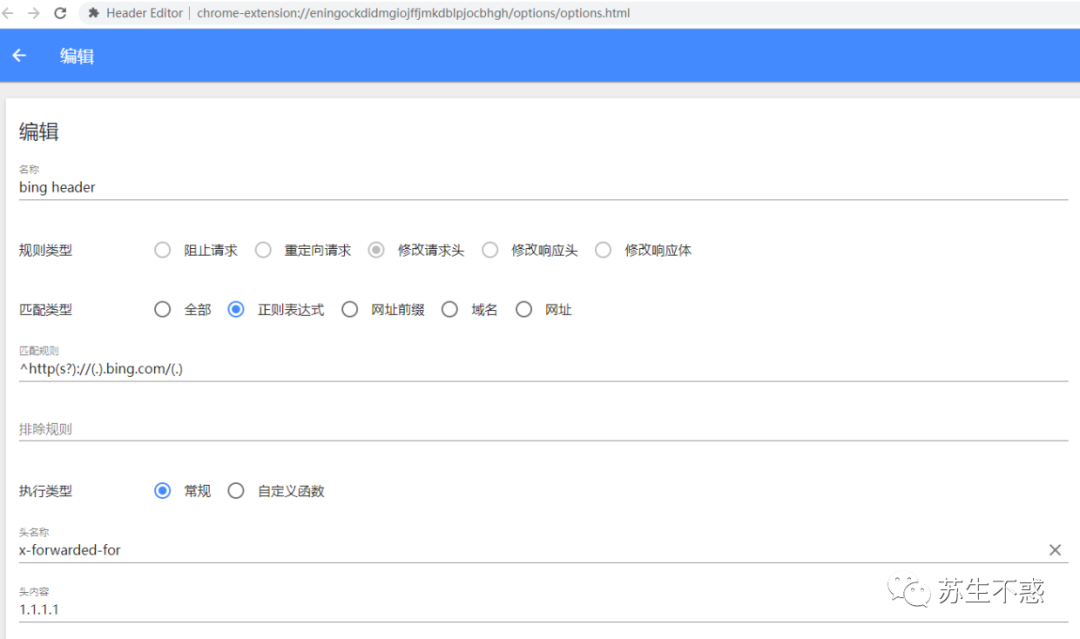Click the 规则类型 label
Viewport: 1080px width, 639px height.
tap(45, 250)
